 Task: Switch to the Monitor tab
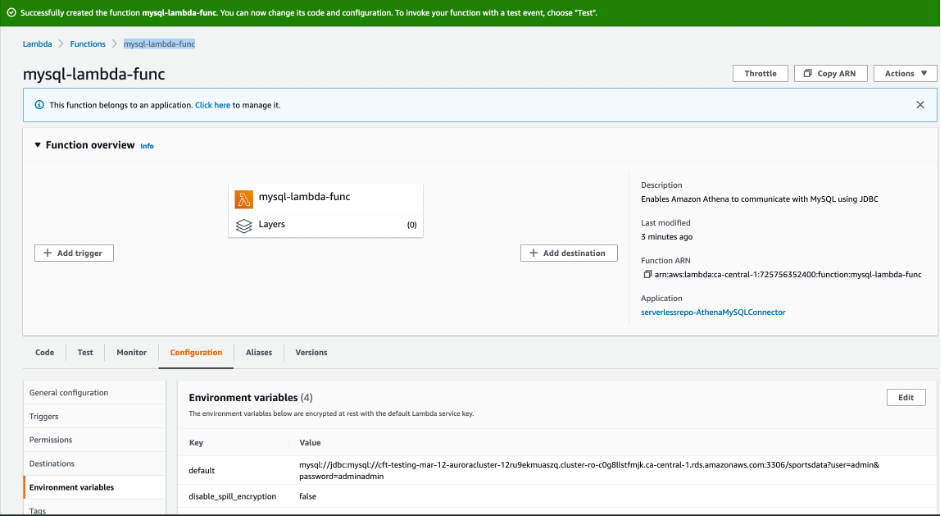click(x=131, y=352)
